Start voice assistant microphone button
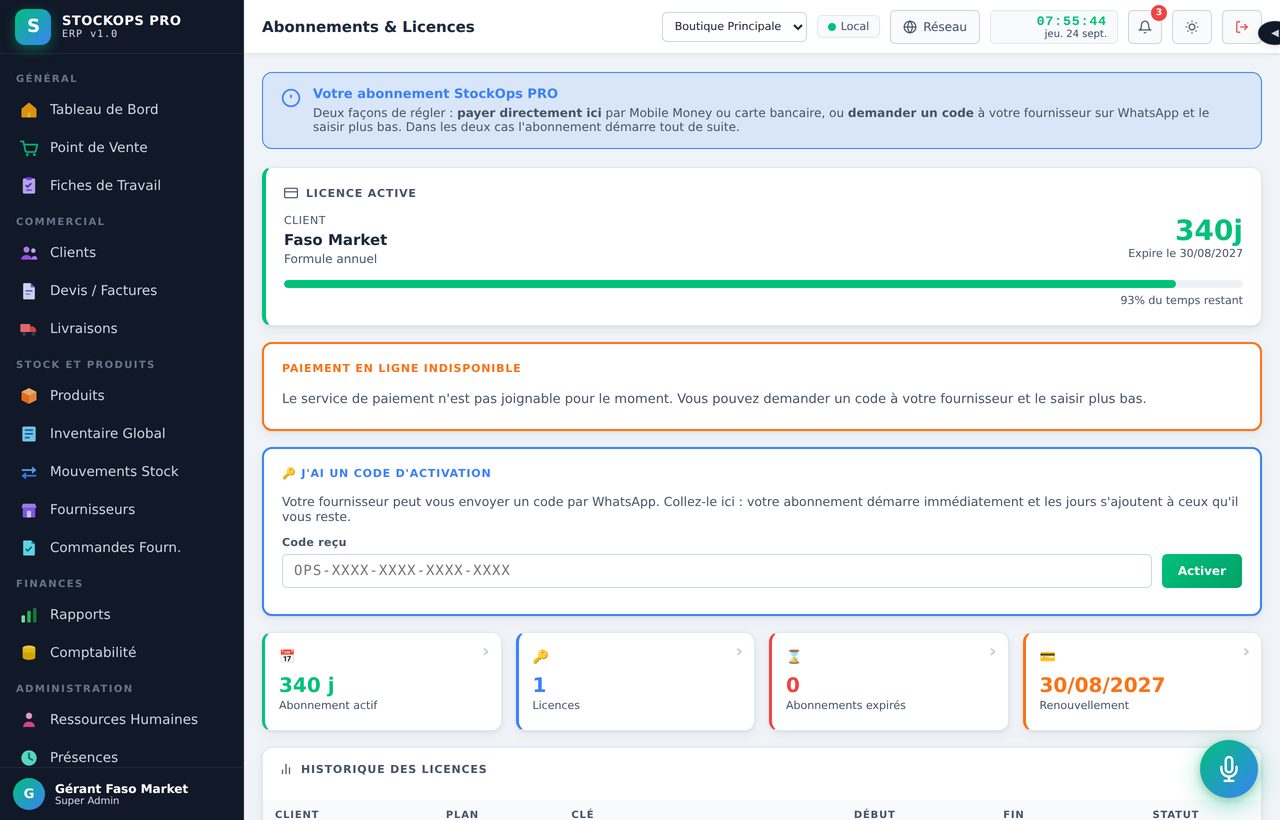Viewport: 1280px width, 820px height. [1229, 769]
